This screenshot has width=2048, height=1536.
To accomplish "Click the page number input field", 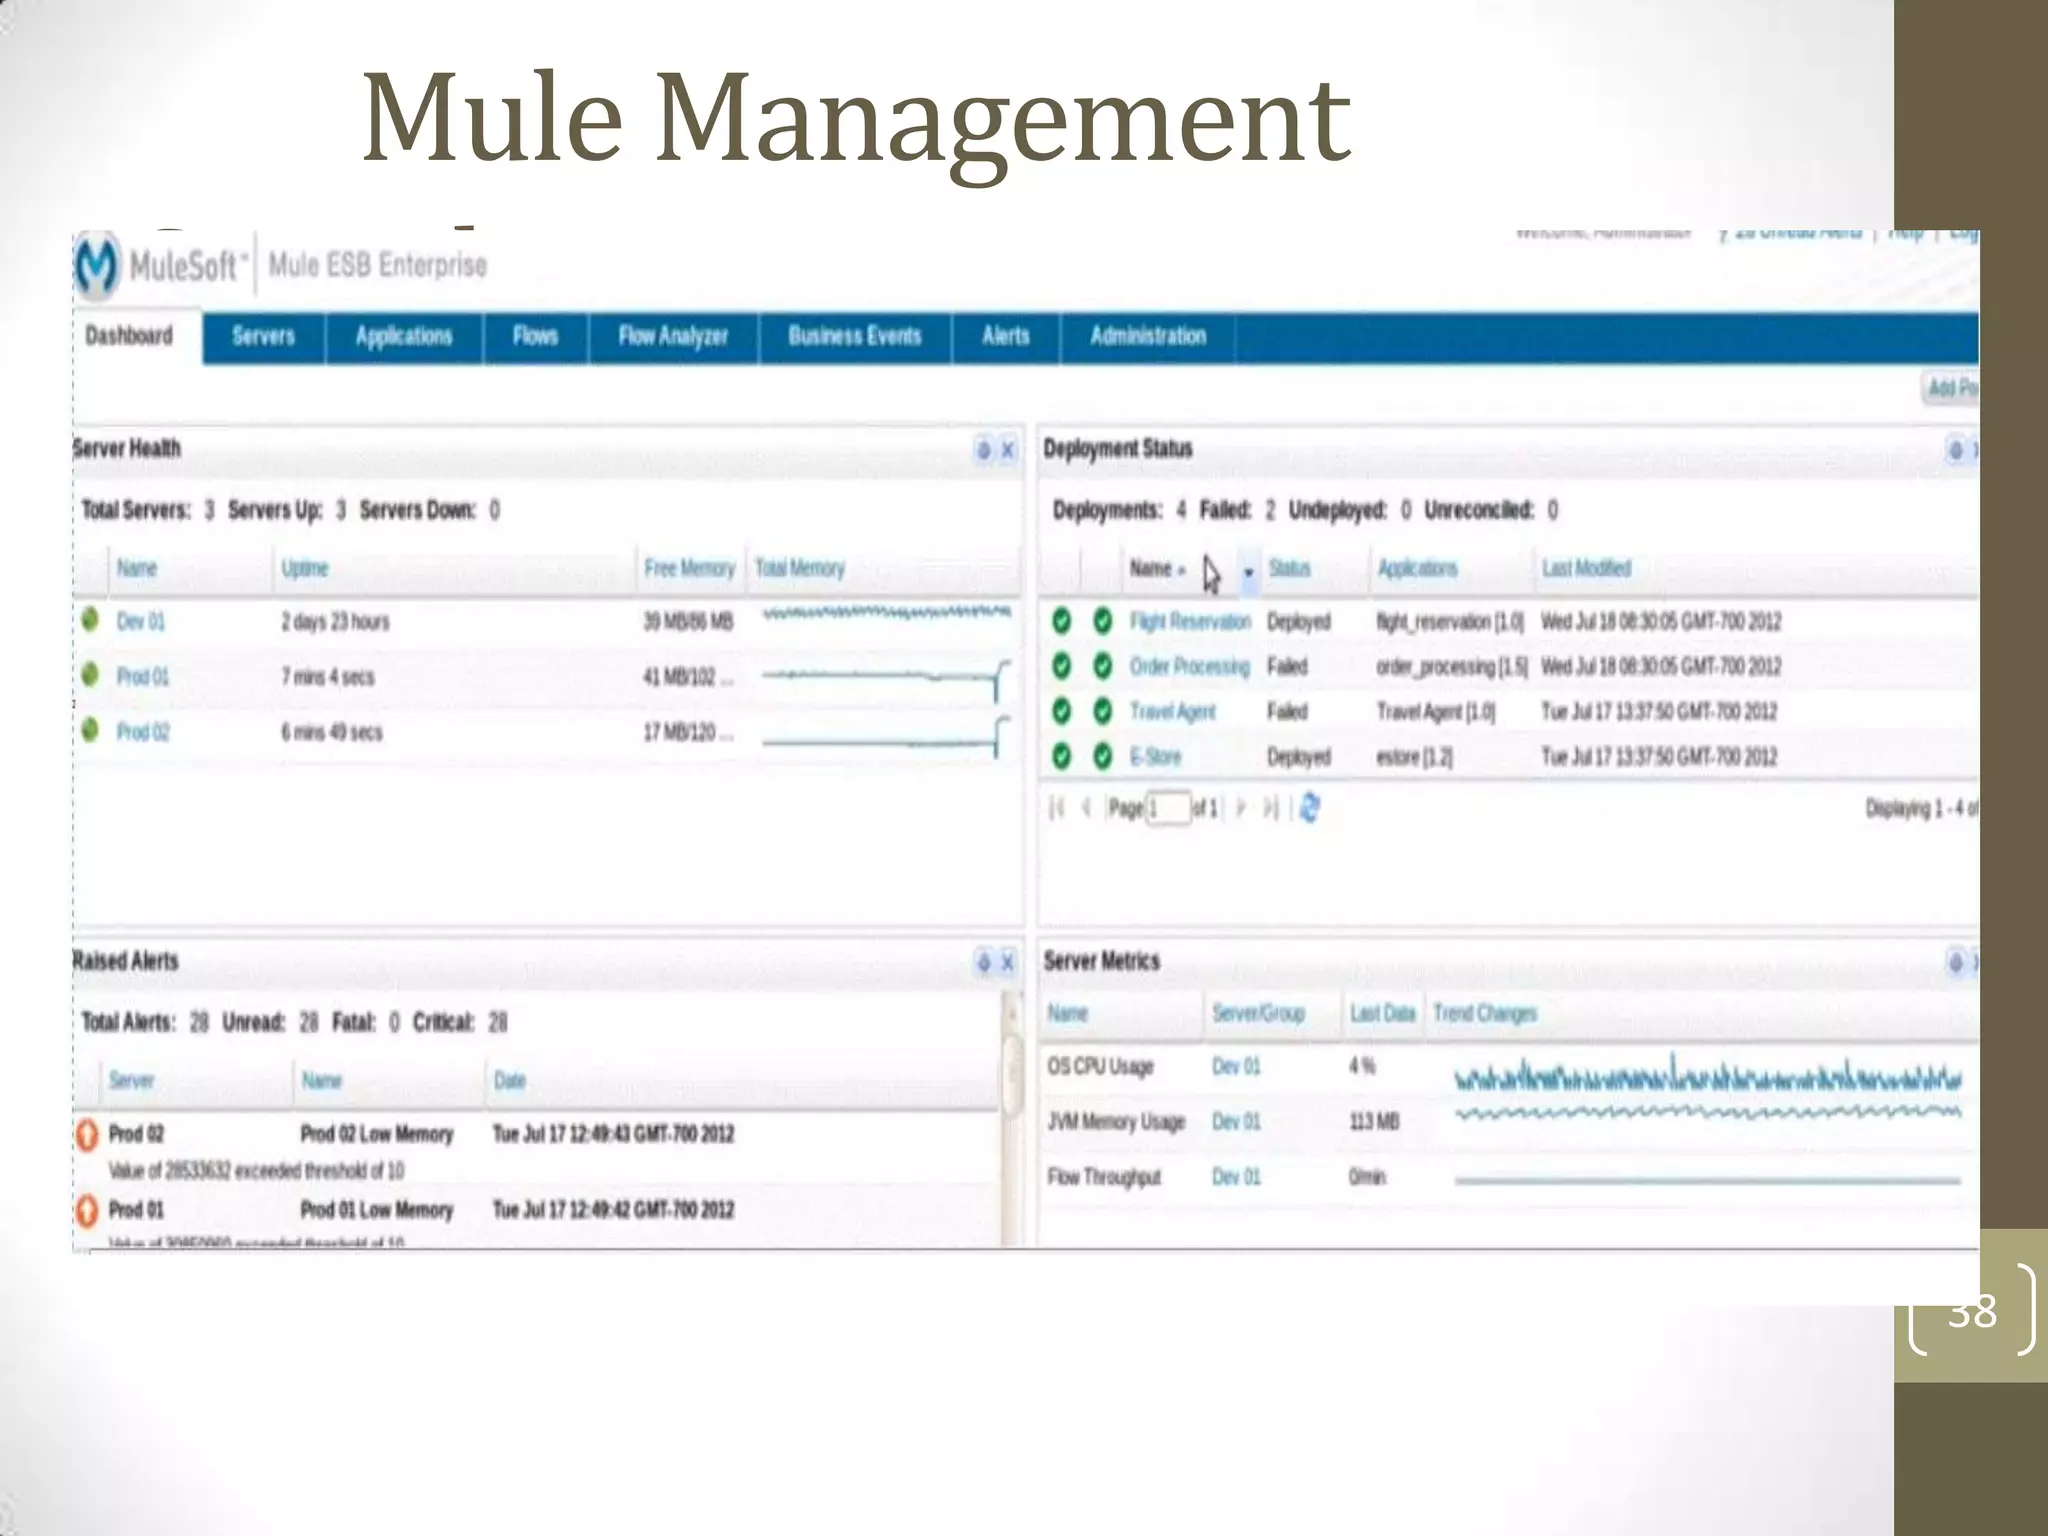I will click(1168, 808).
